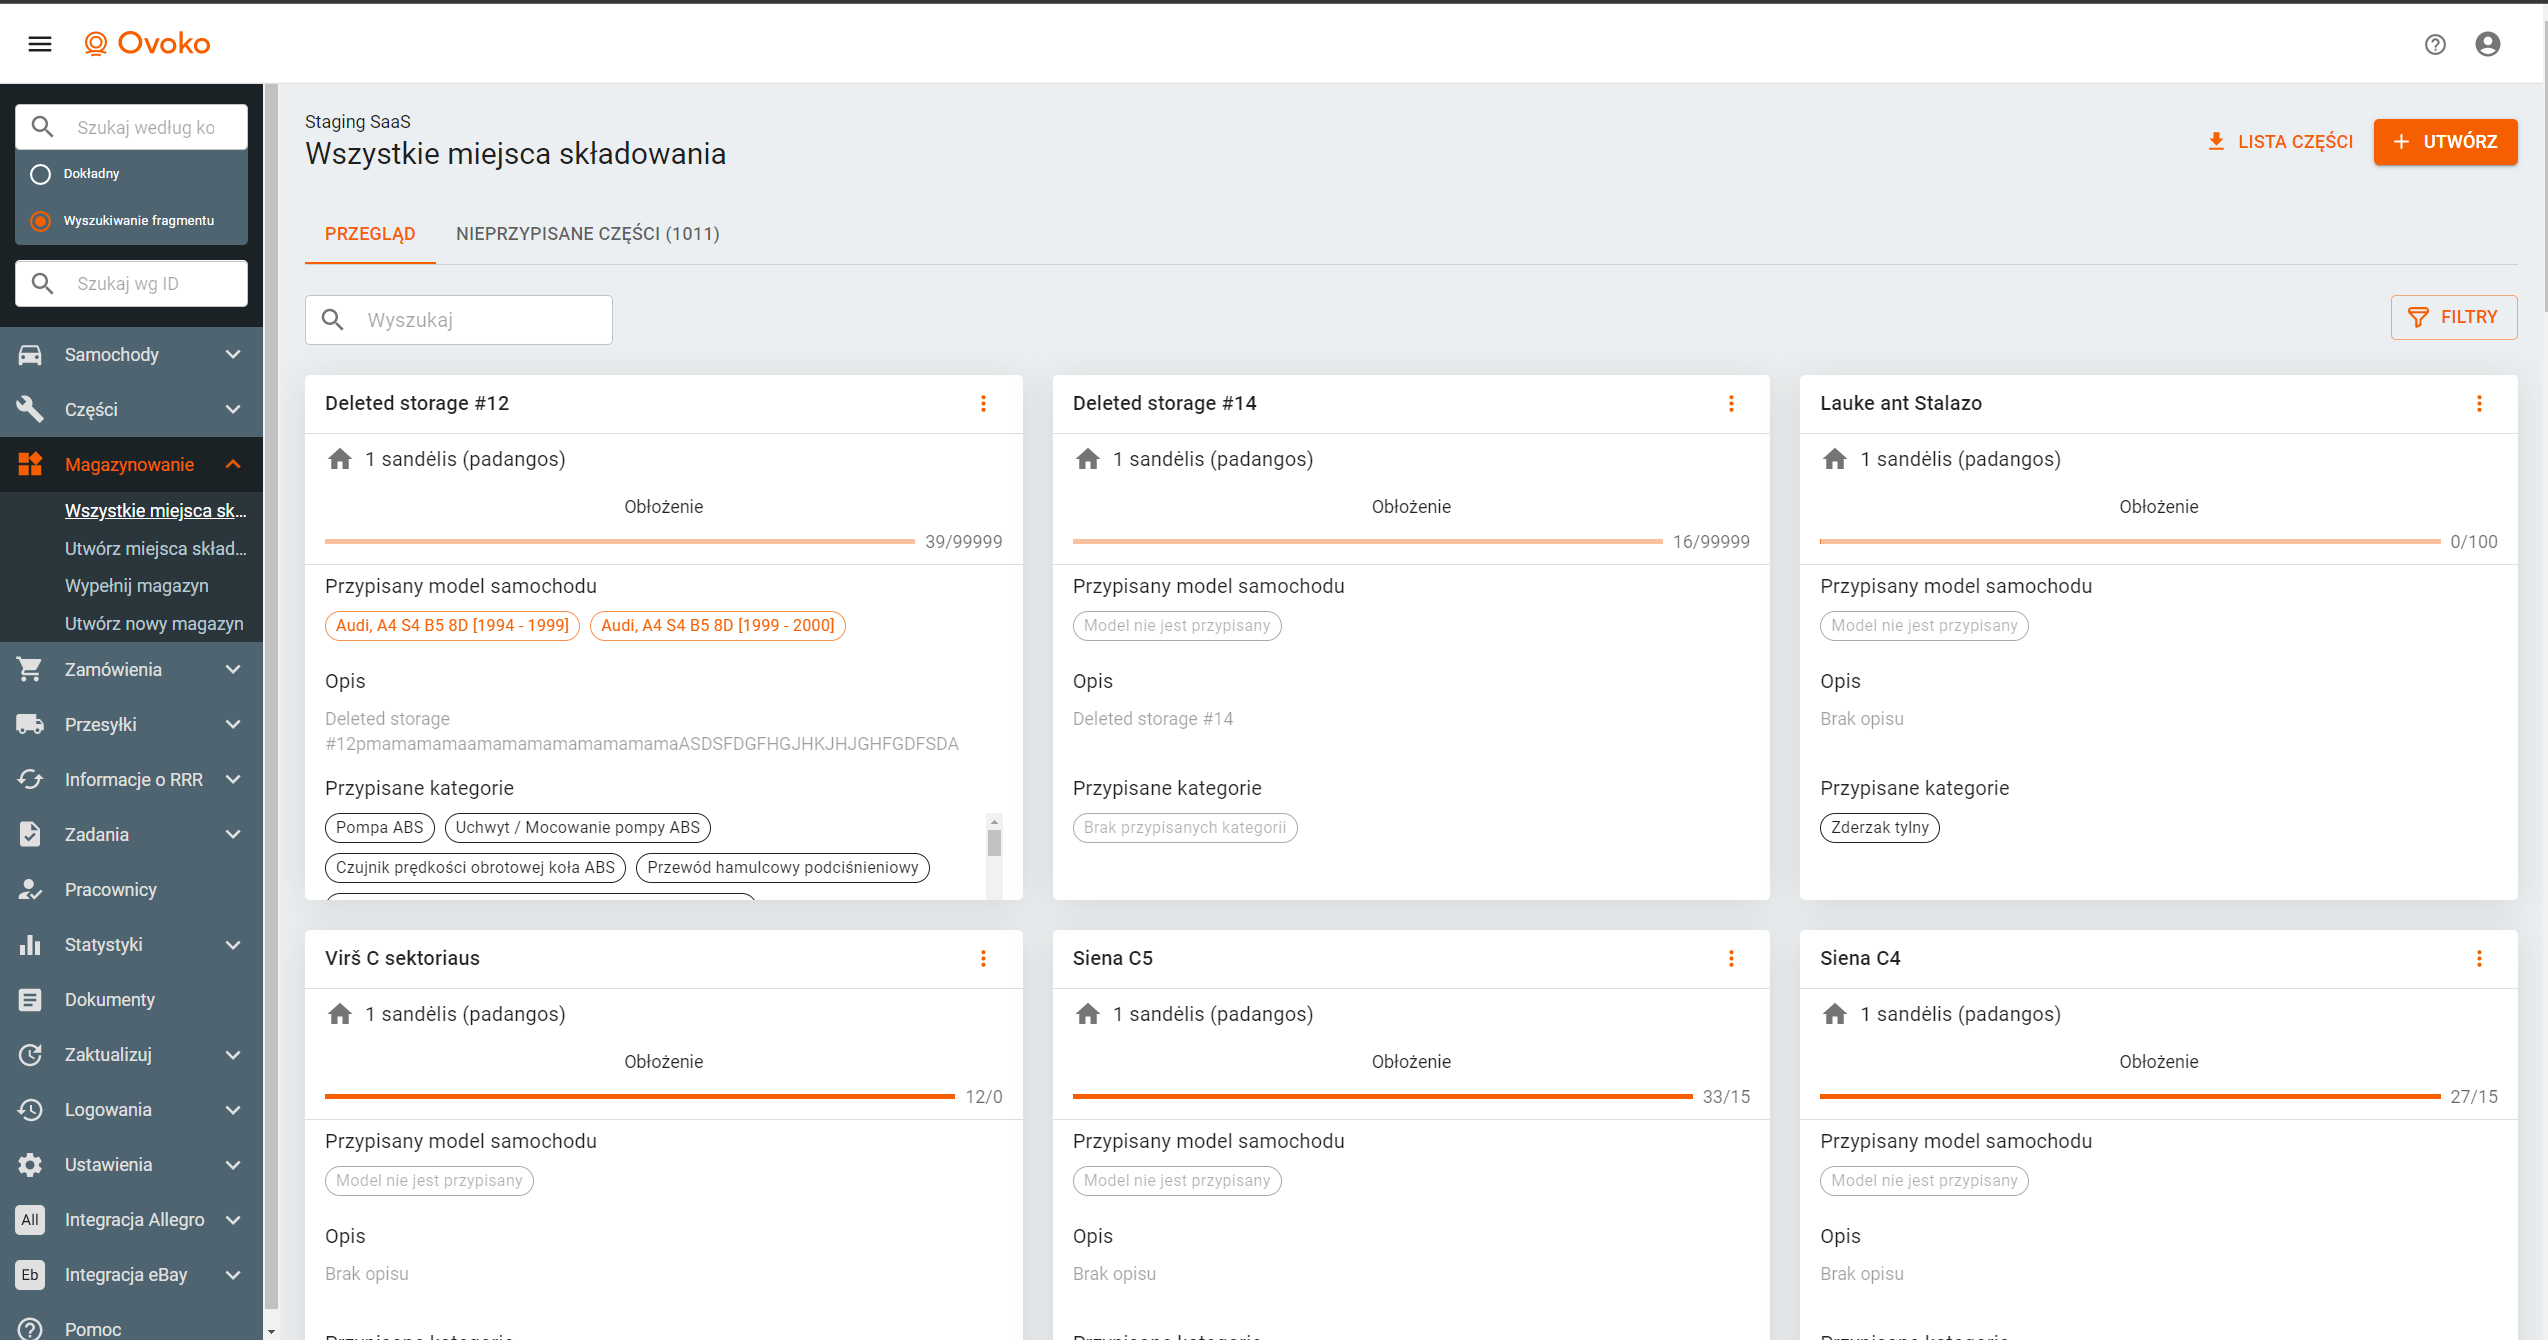The image size is (2548, 1340).
Task: Click Audi A4 S4 B5 8D [1999 - 2000] chip
Action: (718, 626)
